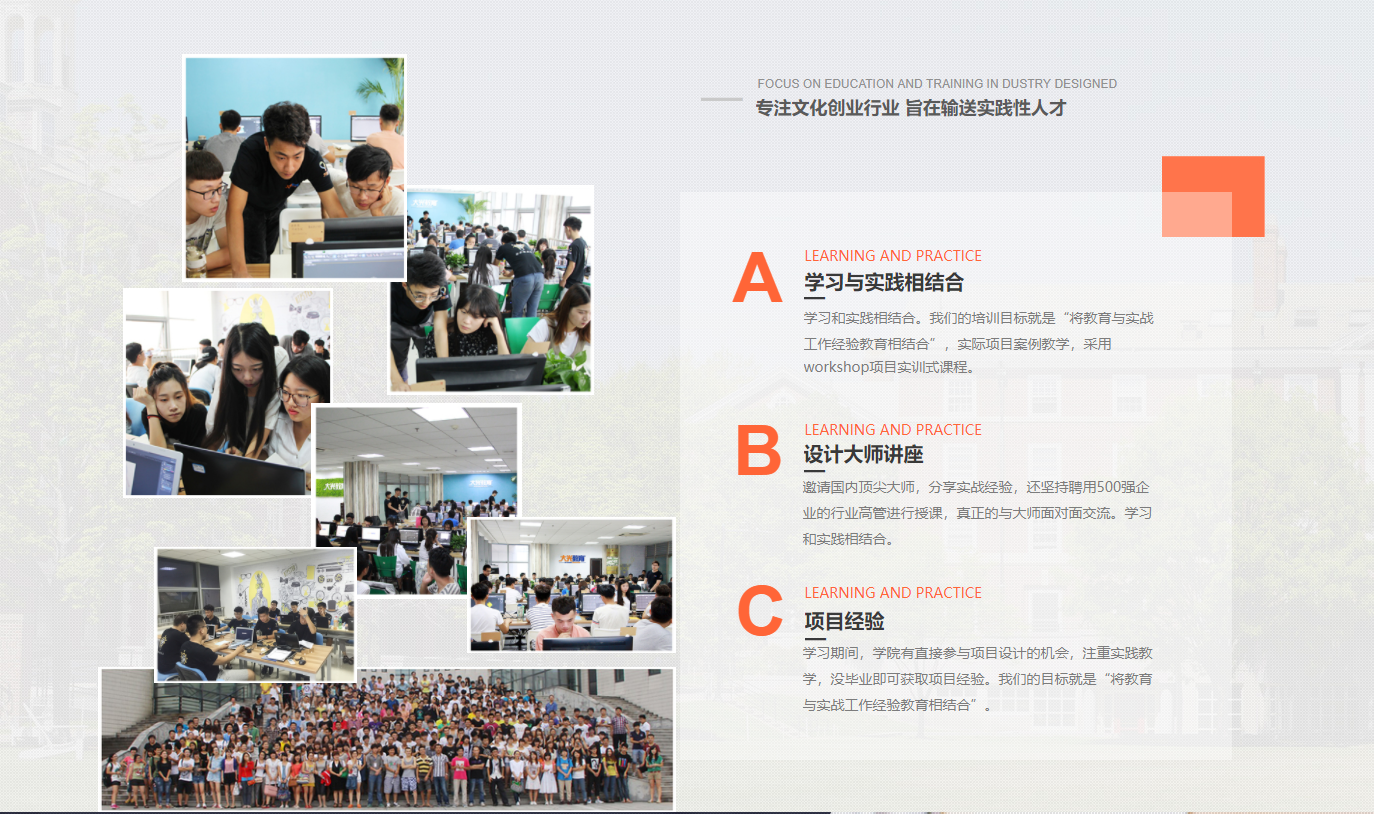
Task: Open the large outdoor group photo
Action: click(387, 739)
